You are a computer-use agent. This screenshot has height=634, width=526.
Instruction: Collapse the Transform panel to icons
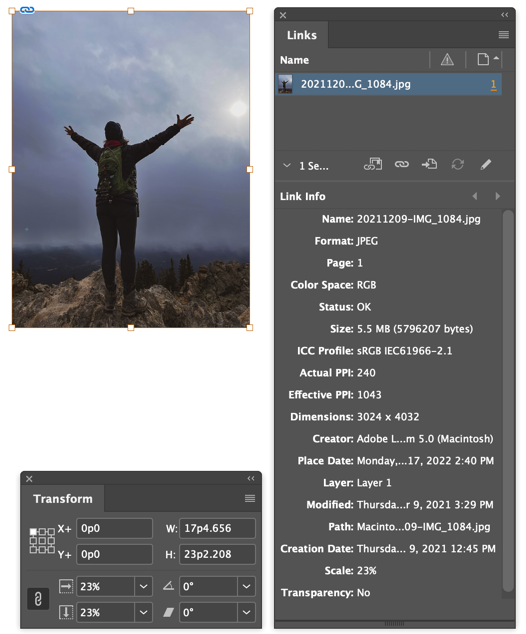pyautogui.click(x=251, y=478)
